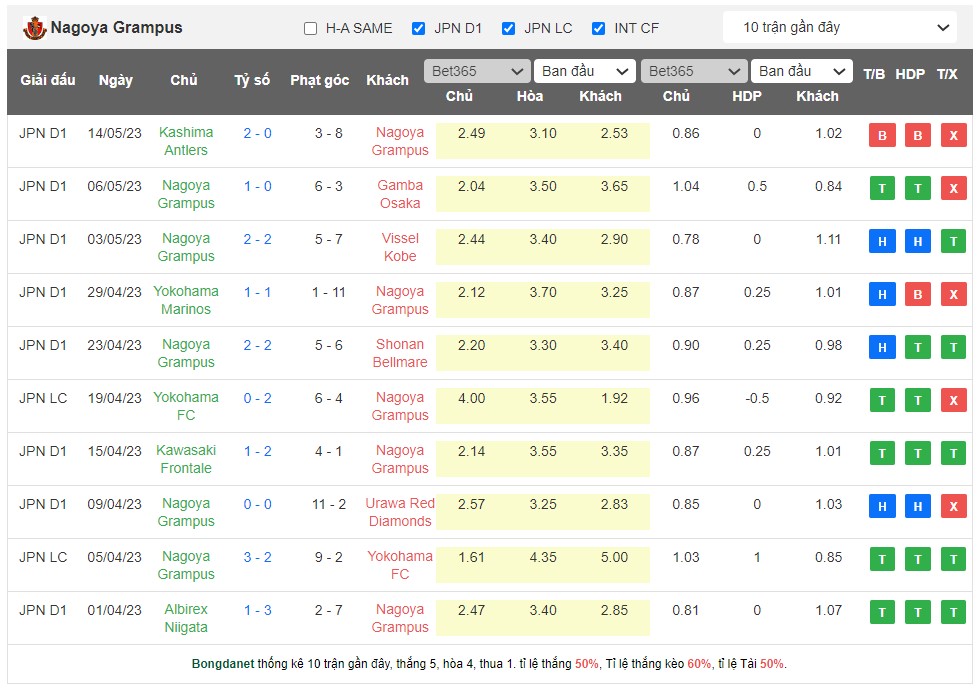978x691 pixels.
Task: Uncheck the JPN D1 filter
Action: [419, 28]
